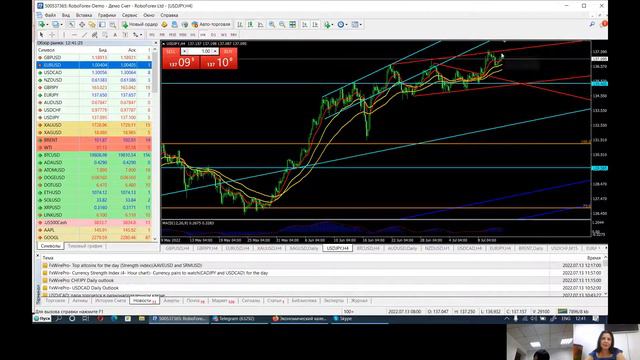Toggle the Navigator panel icon
The image size is (640, 360).
coord(91,24)
